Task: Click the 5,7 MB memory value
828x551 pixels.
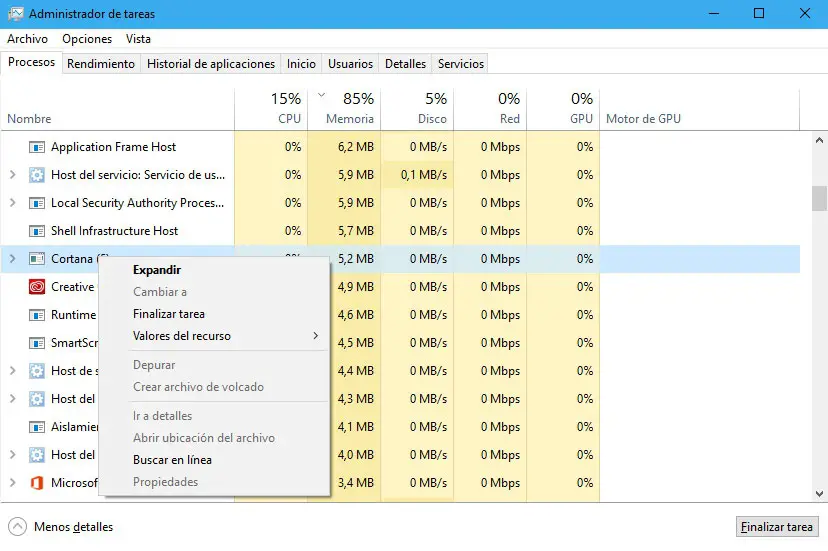Action: tap(356, 231)
